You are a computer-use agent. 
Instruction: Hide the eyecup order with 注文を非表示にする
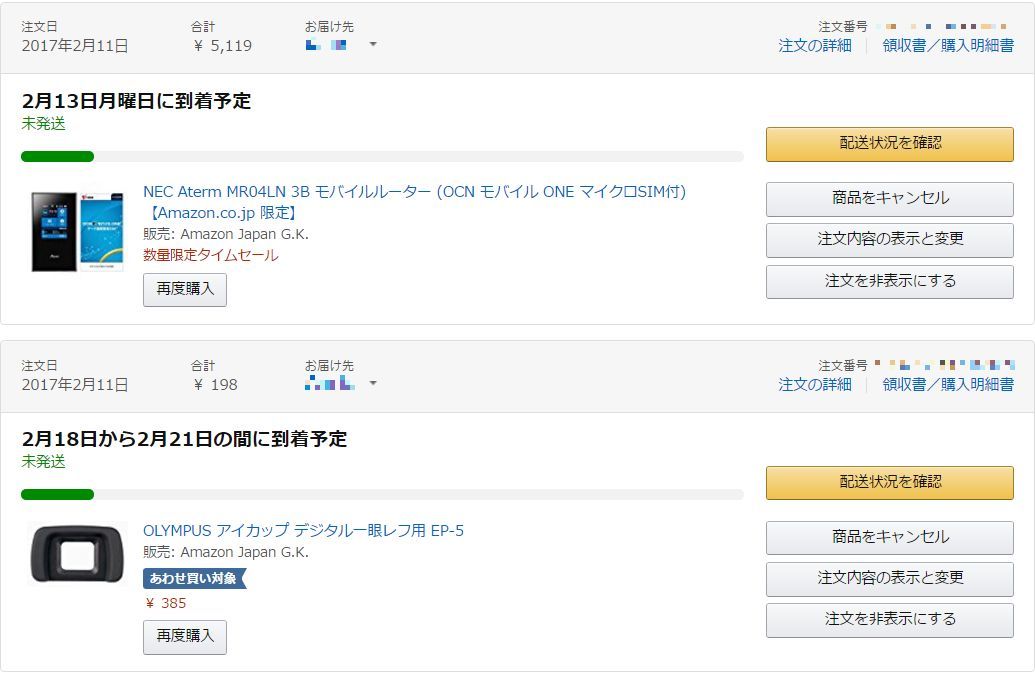click(x=889, y=619)
